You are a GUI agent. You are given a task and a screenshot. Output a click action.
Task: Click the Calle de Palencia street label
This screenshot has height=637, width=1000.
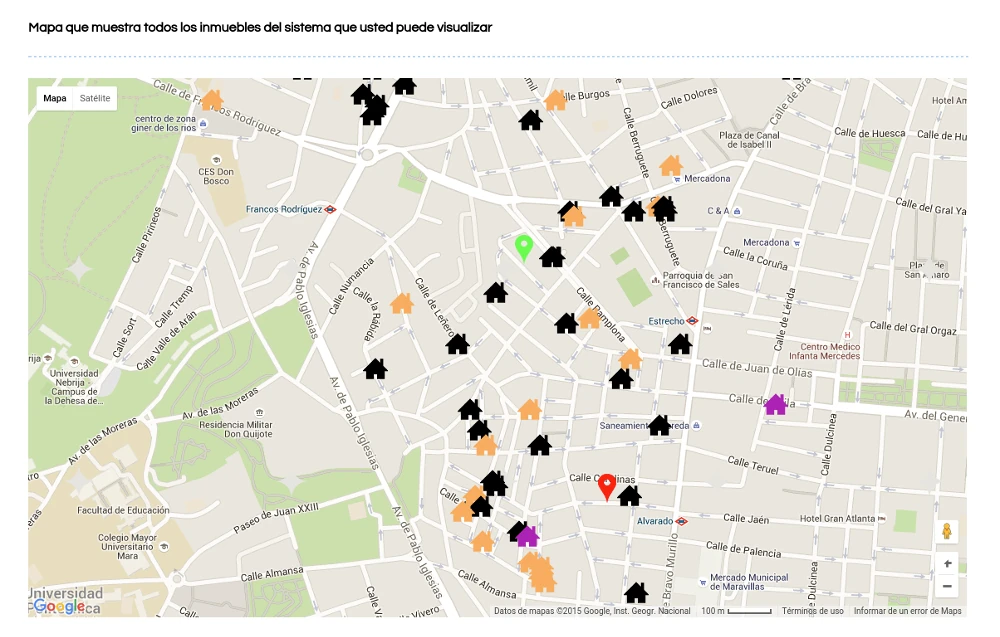click(x=743, y=549)
